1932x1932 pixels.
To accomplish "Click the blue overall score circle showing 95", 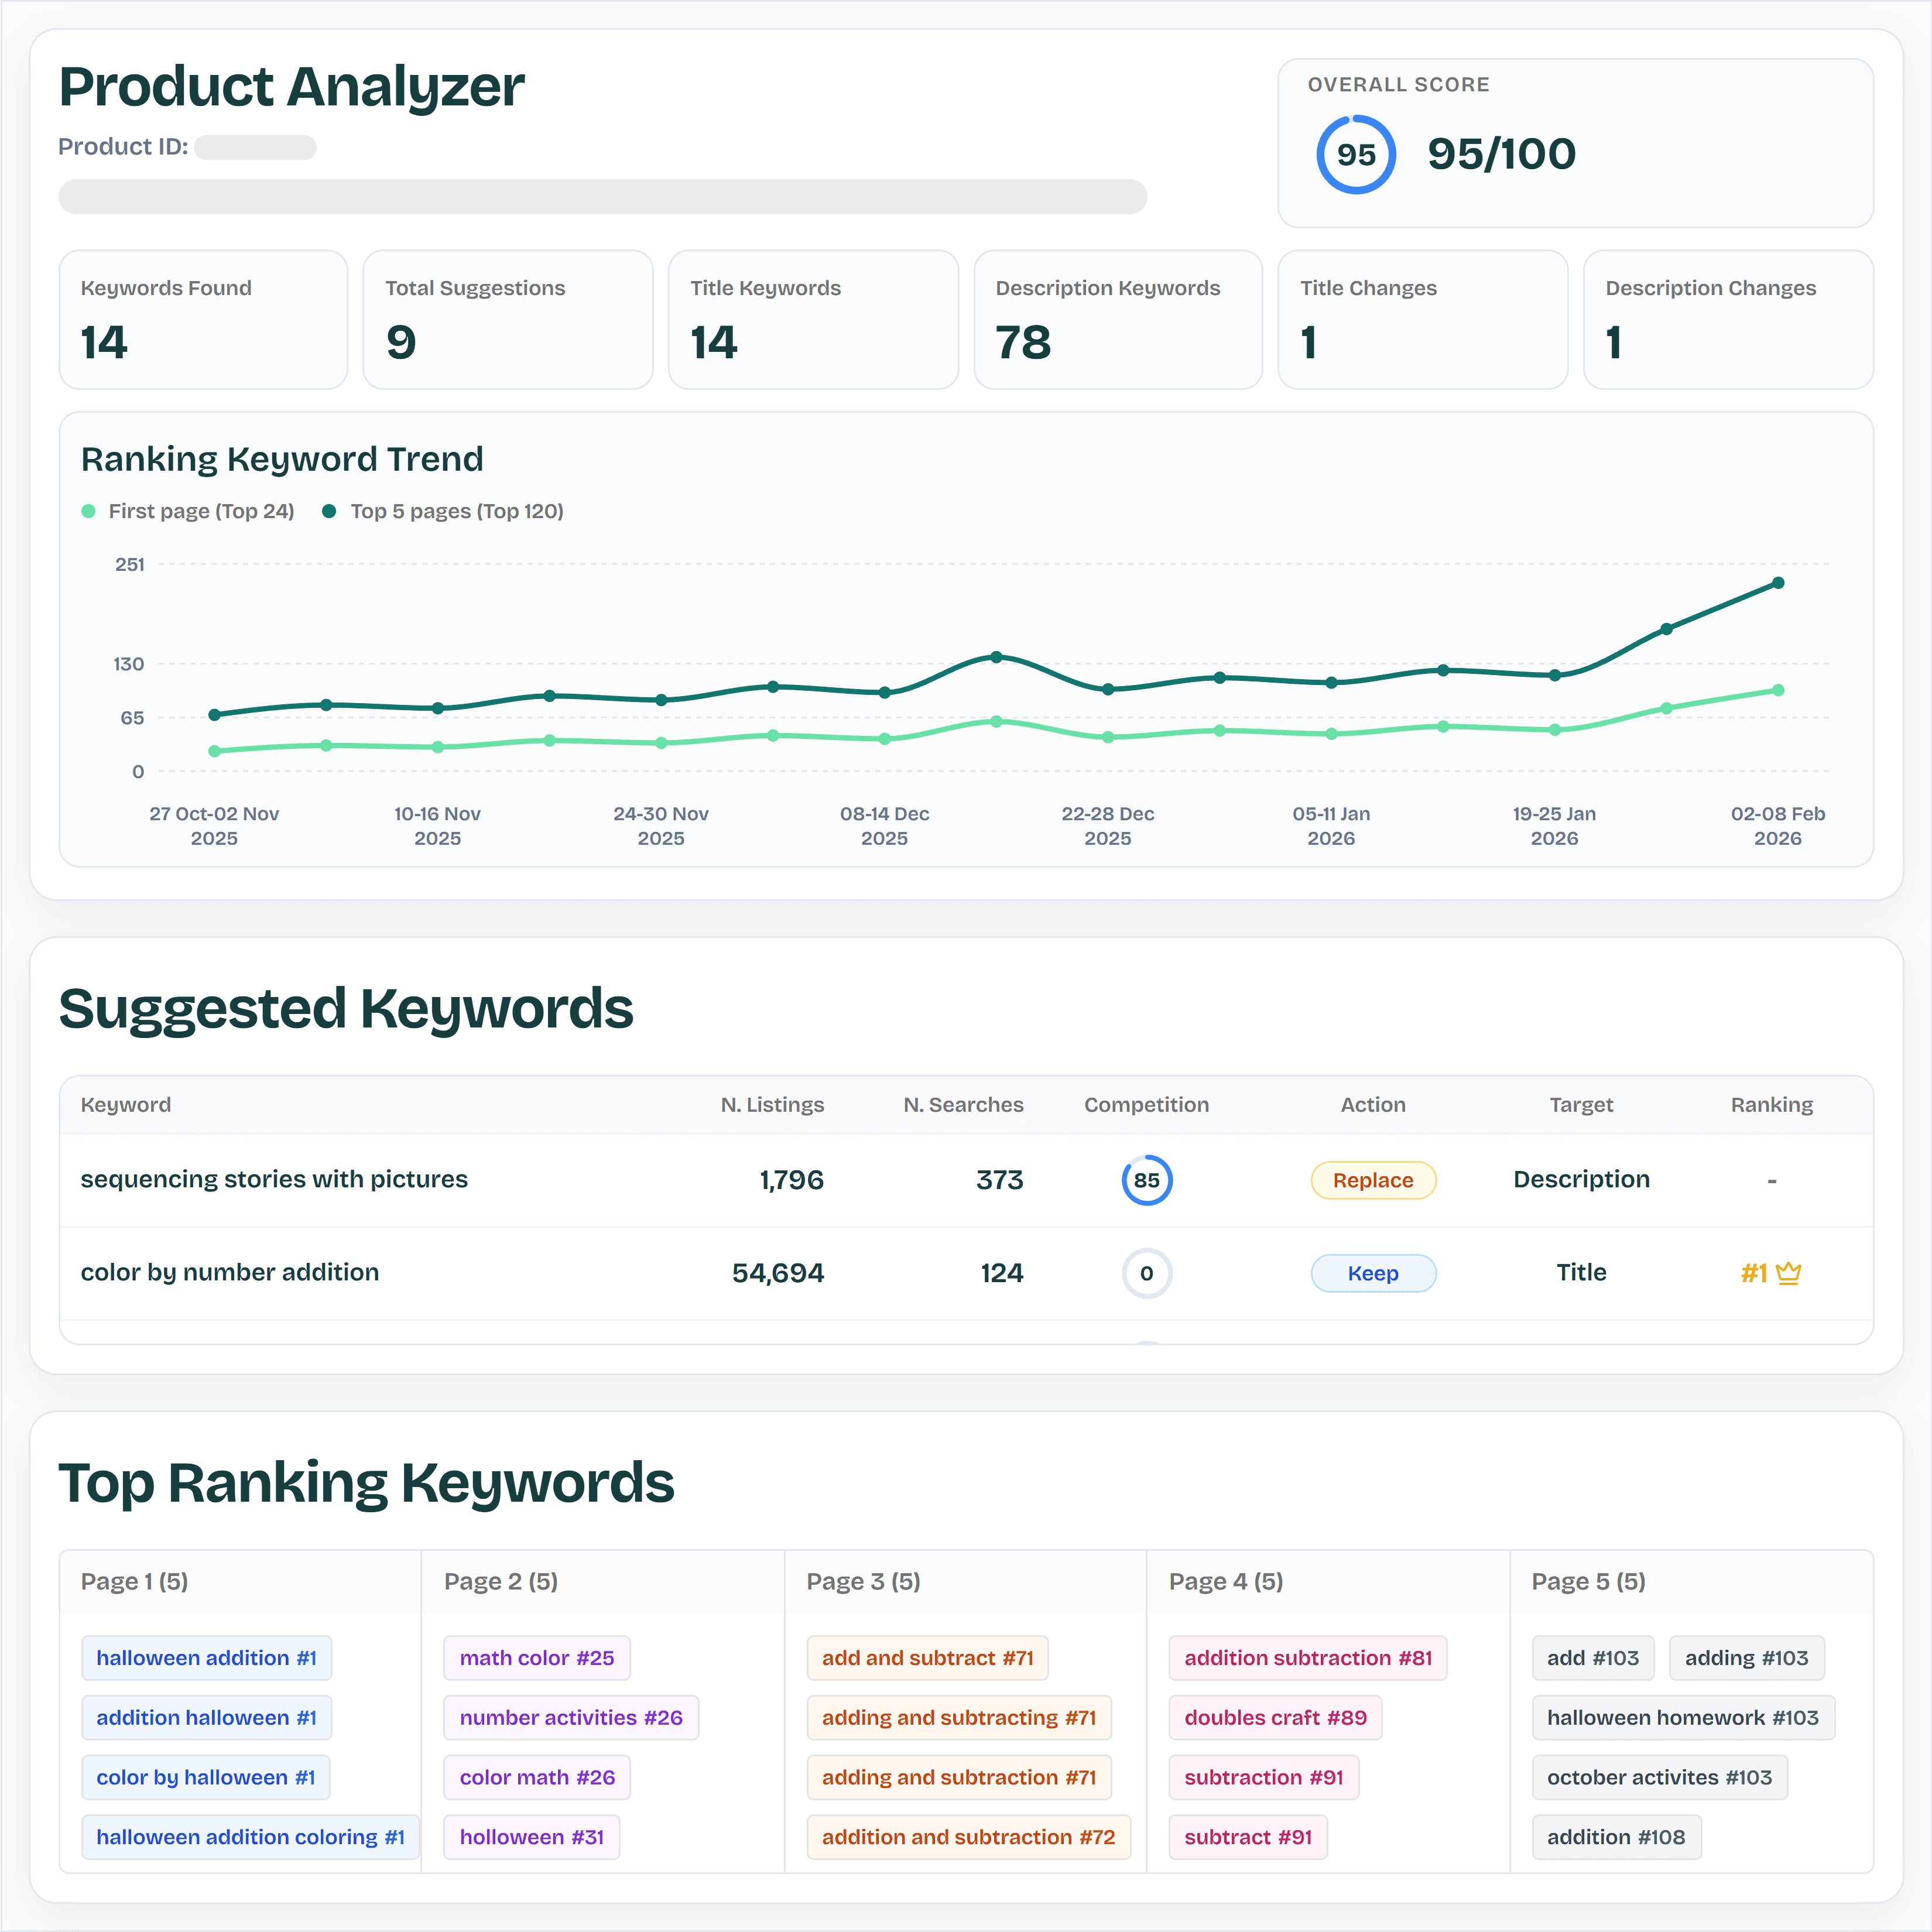I will pos(1355,154).
